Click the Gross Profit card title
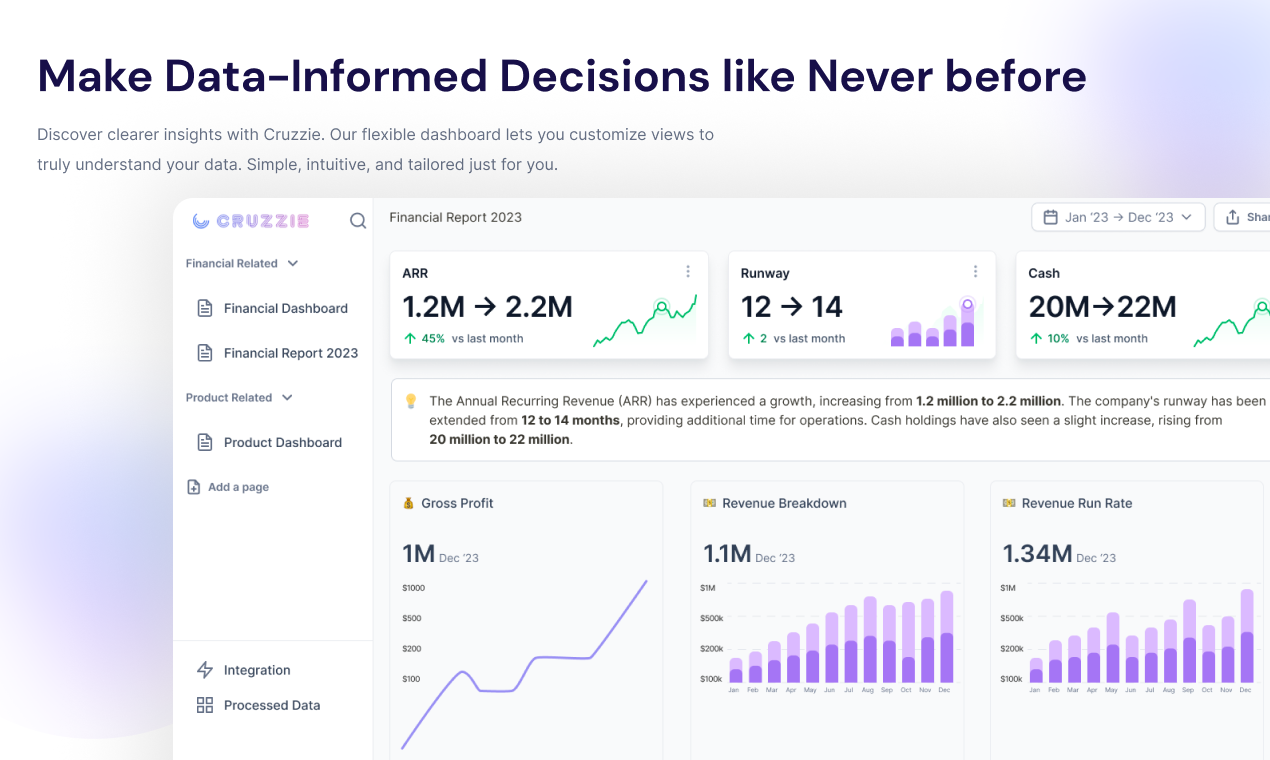The image size is (1270, 760). (457, 503)
